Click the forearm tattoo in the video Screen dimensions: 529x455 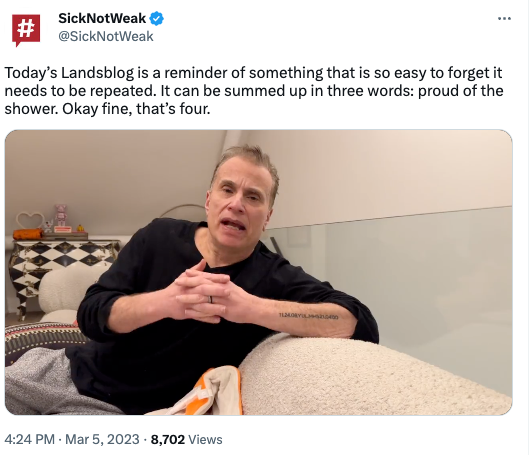click(308, 316)
